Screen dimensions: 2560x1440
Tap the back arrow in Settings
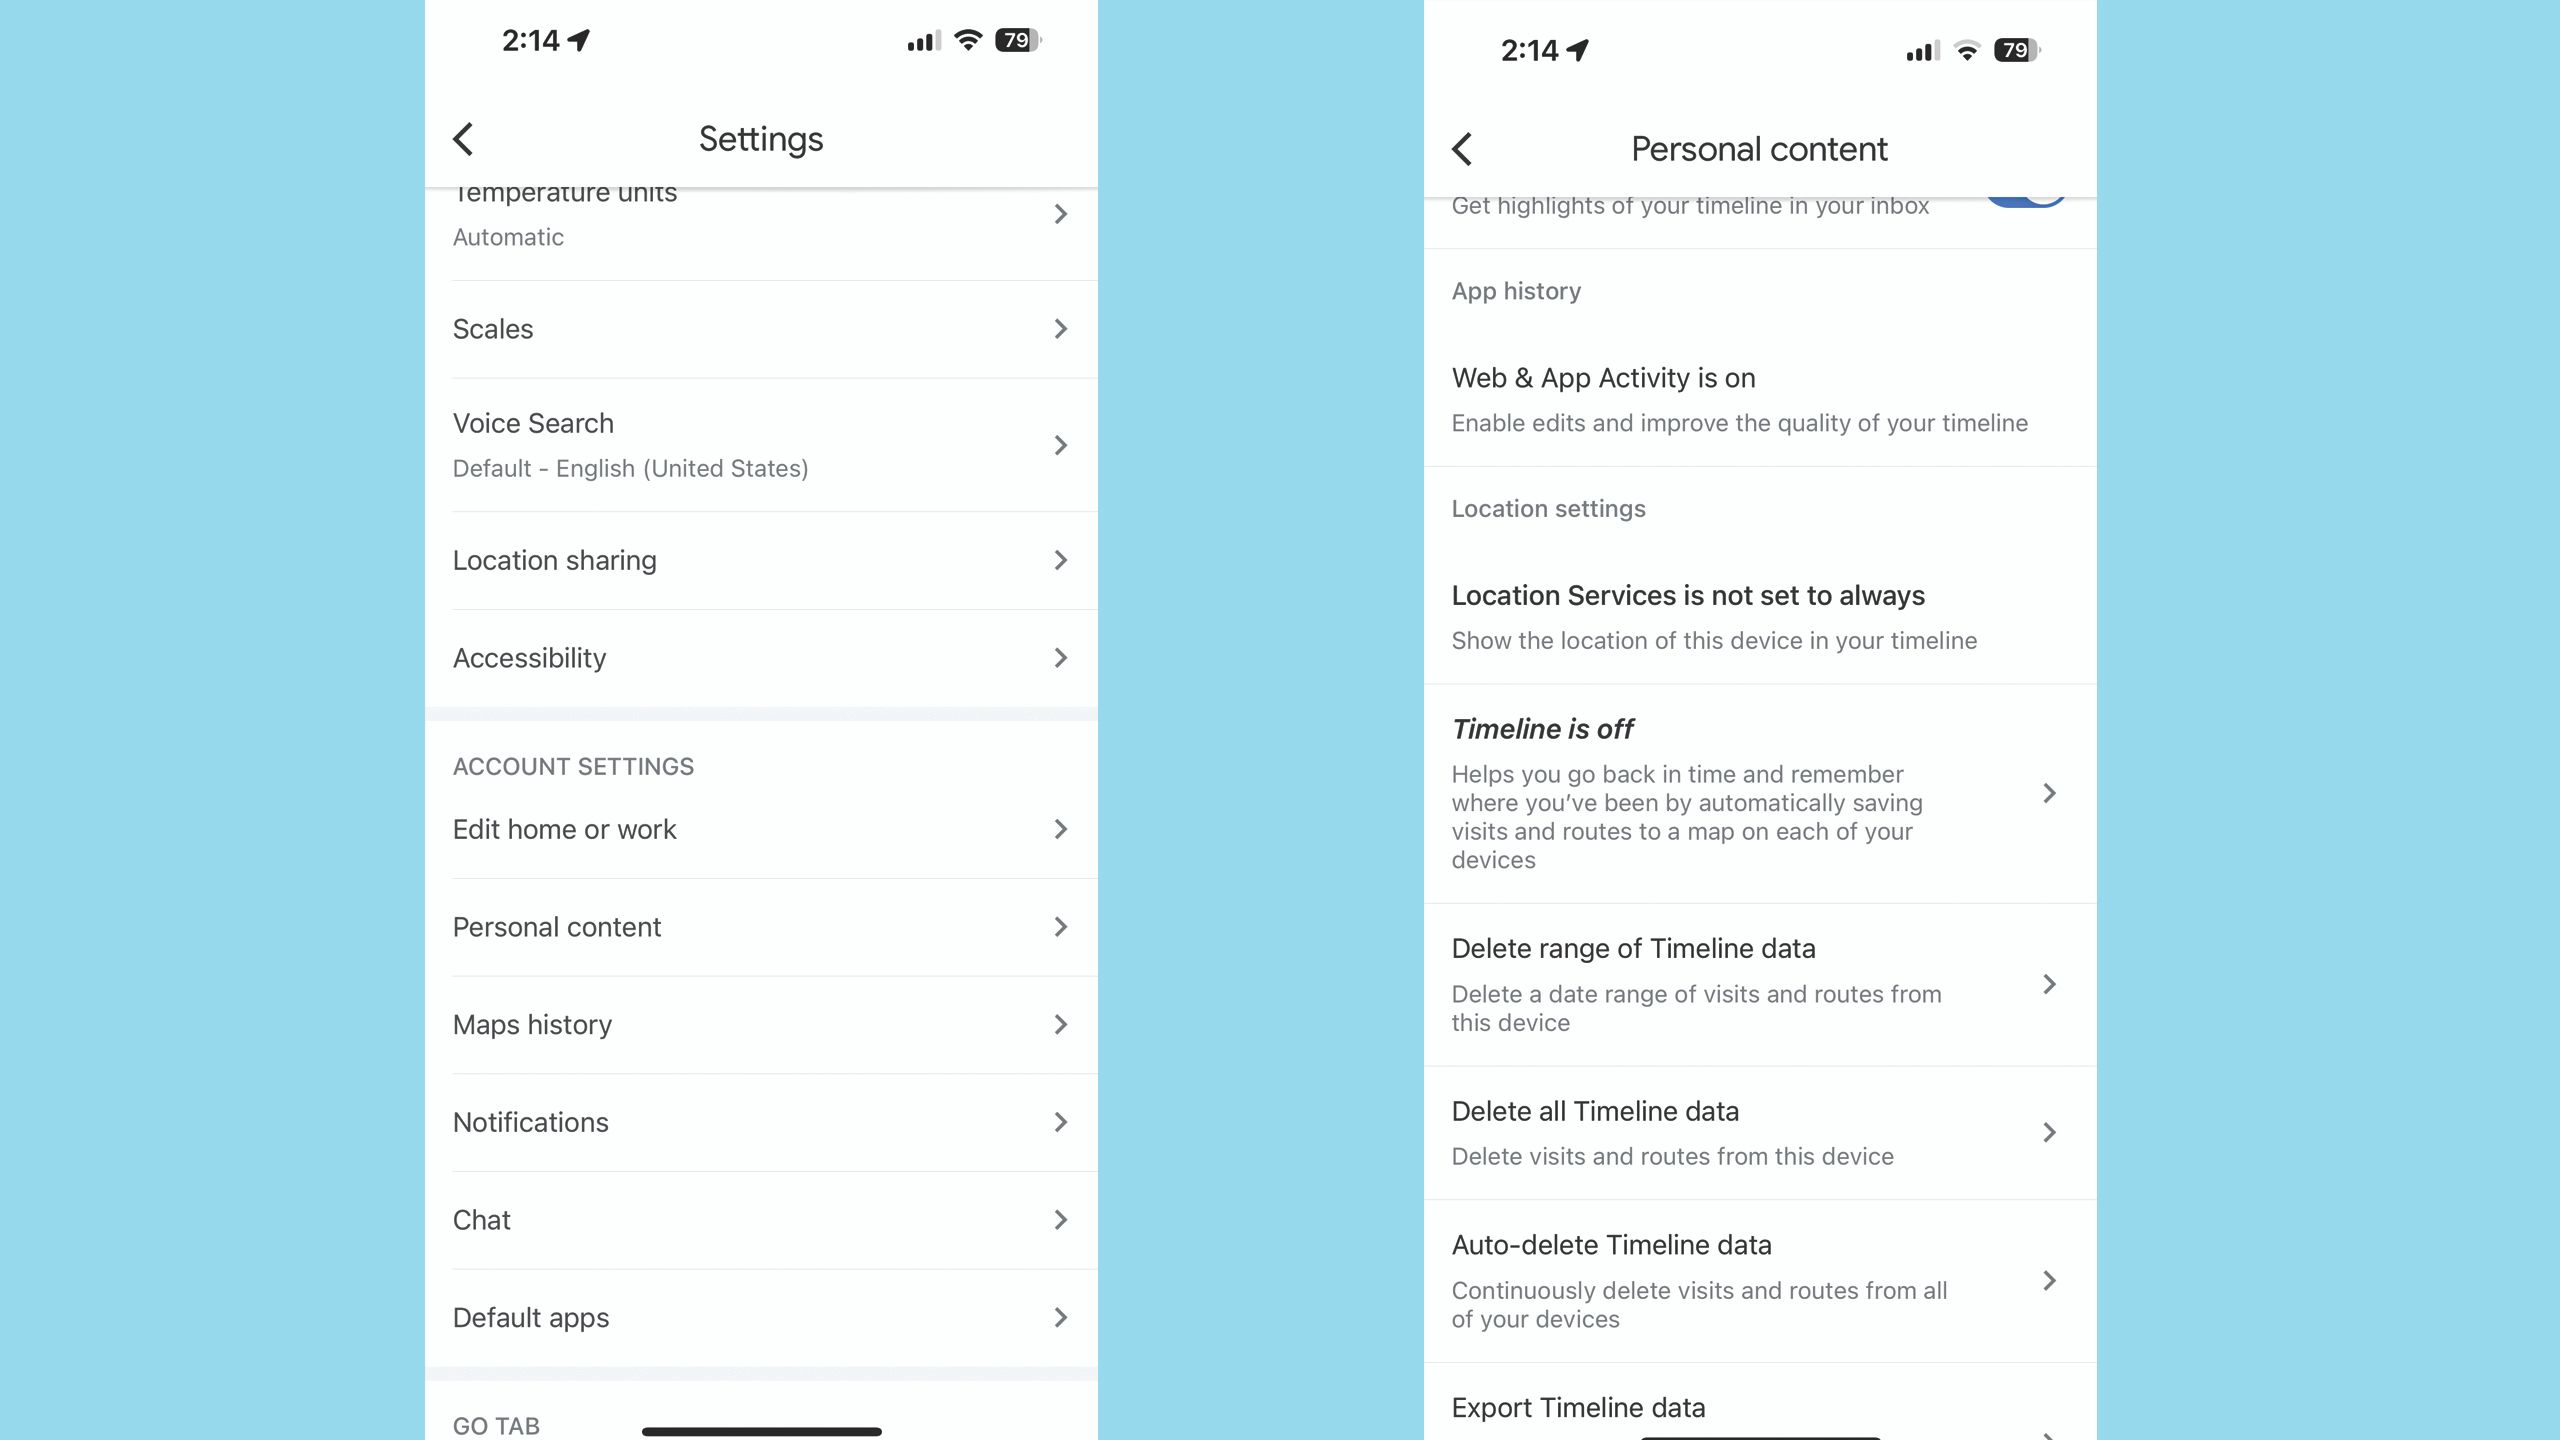(464, 139)
